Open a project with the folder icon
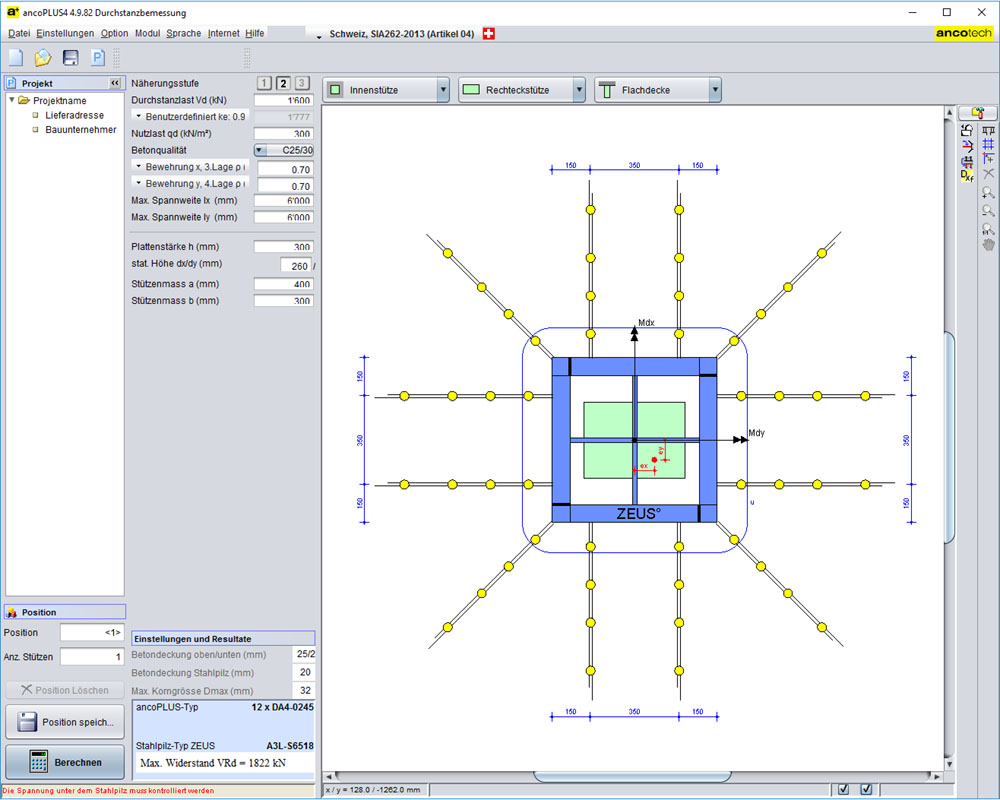1000x800 pixels. point(43,58)
